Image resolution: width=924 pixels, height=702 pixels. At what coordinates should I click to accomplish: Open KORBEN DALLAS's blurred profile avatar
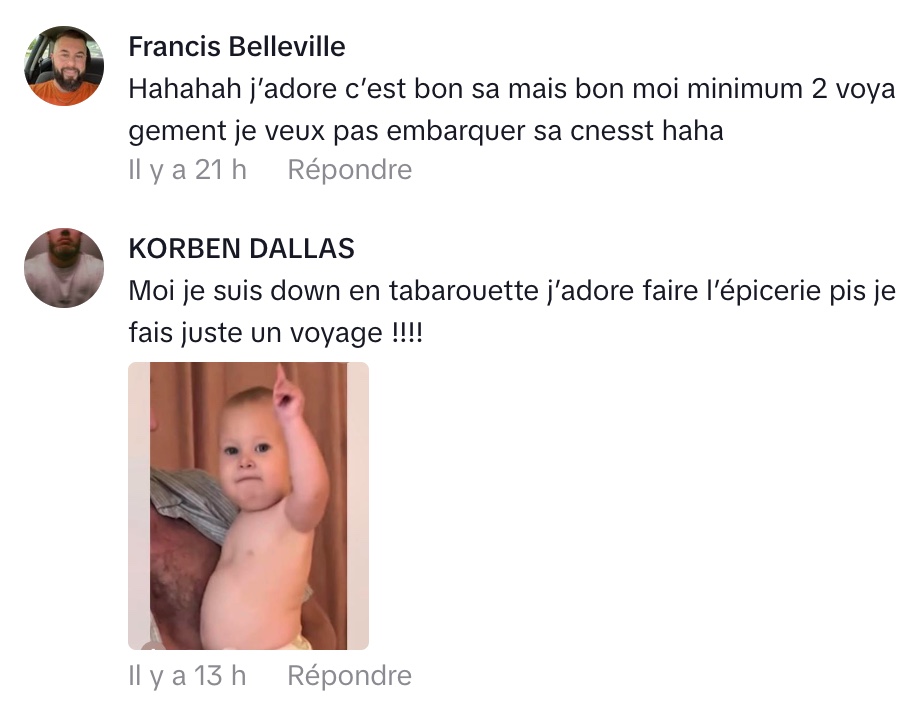[64, 268]
